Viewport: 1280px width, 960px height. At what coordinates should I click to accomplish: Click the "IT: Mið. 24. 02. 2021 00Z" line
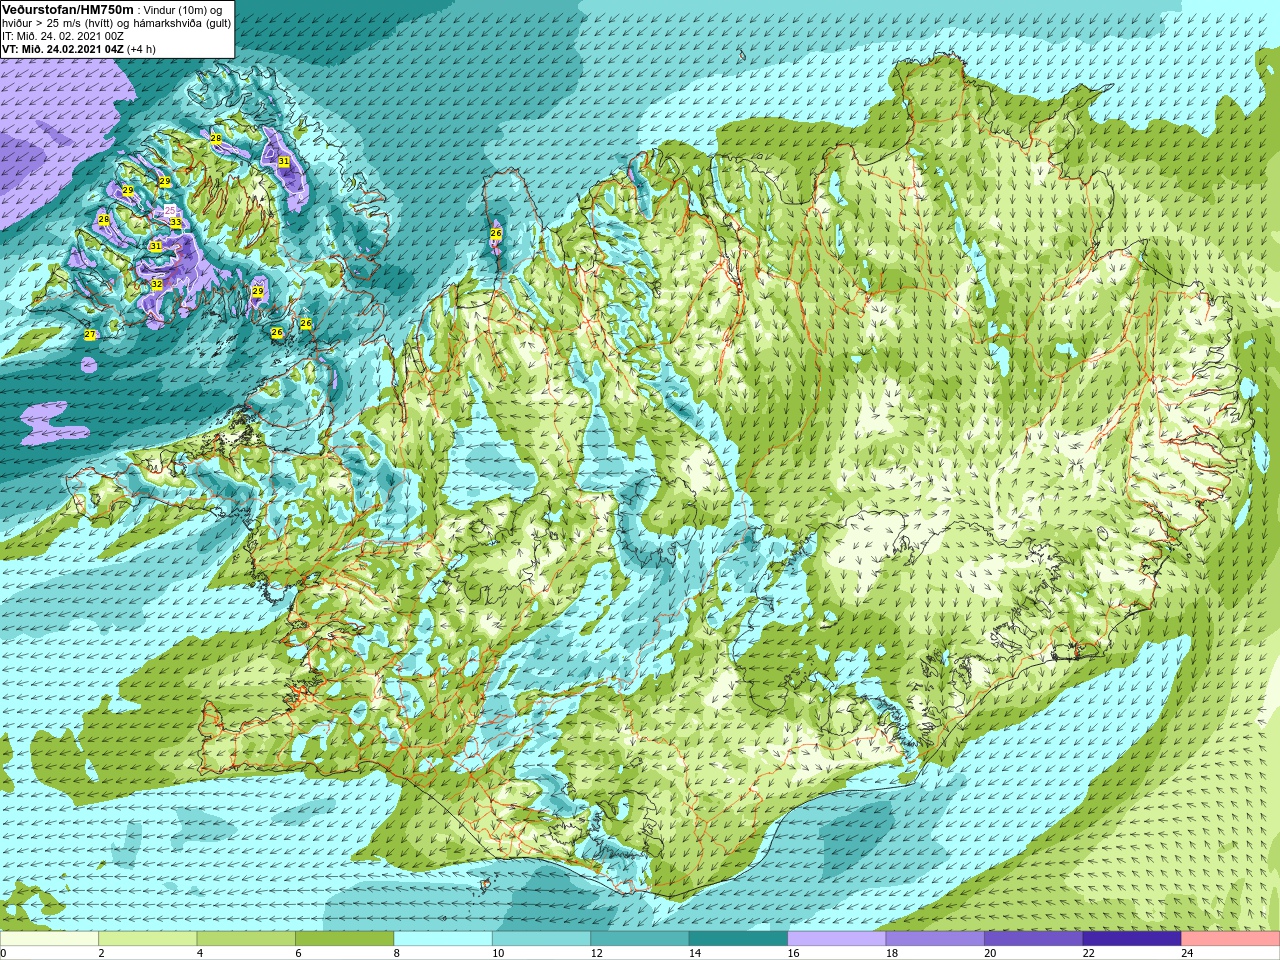[63, 36]
